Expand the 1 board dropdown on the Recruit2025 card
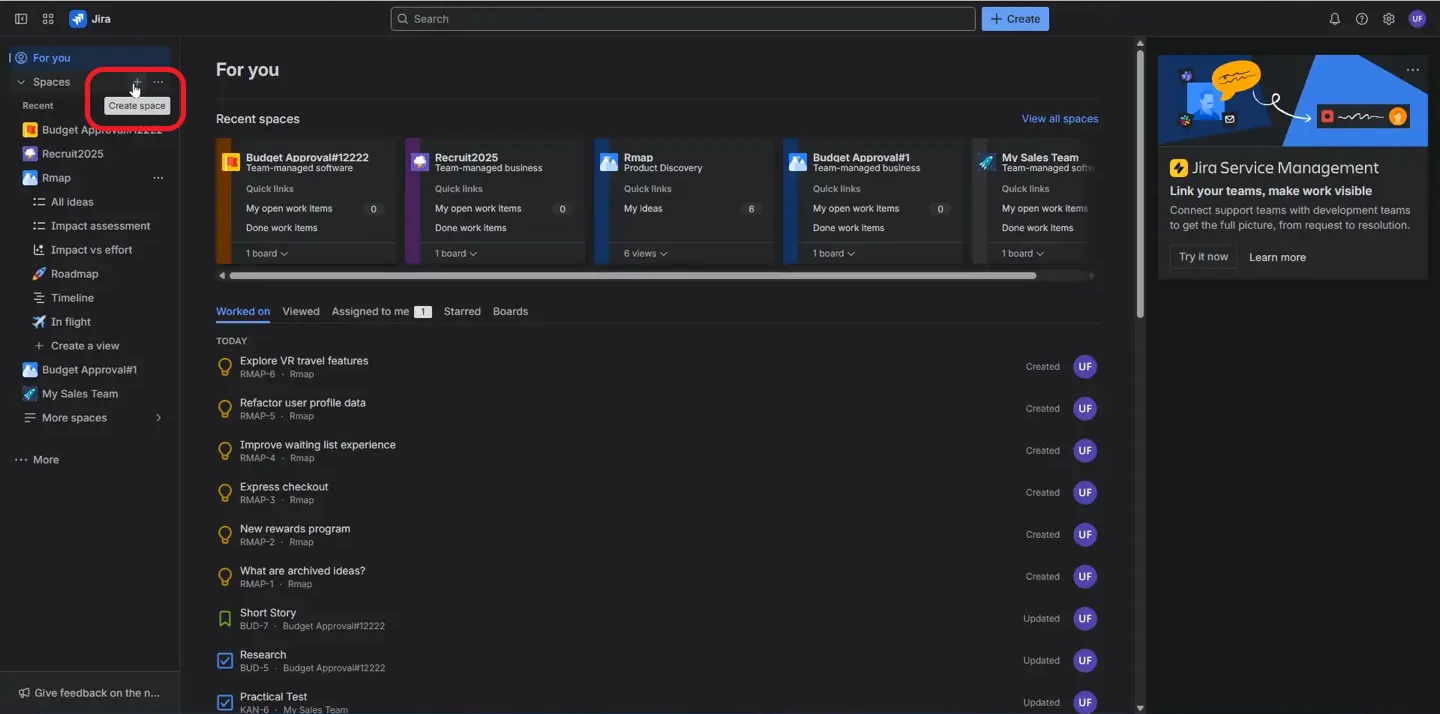Viewport: 1440px width, 714px height. pos(456,253)
